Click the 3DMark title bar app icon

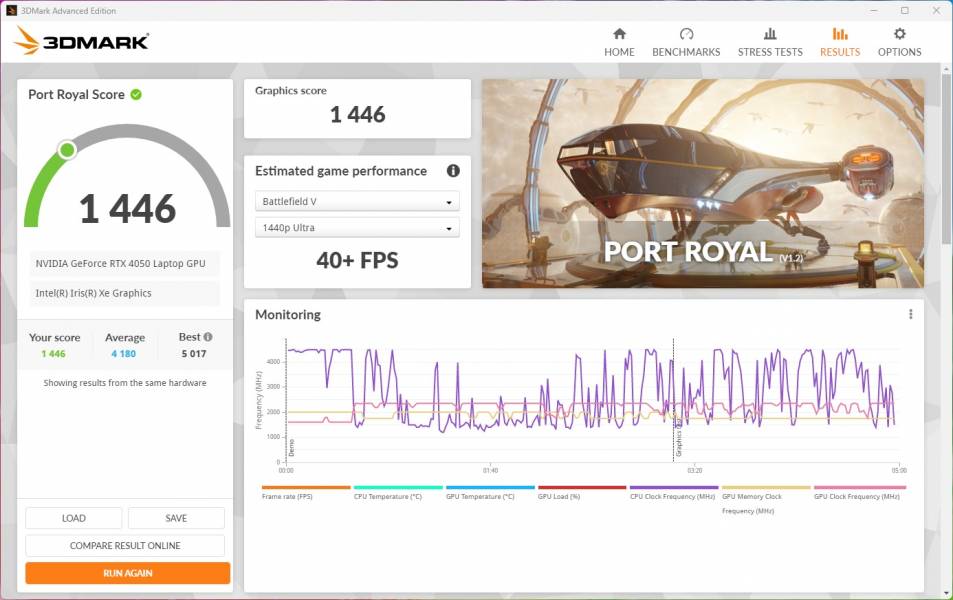[x=11, y=10]
